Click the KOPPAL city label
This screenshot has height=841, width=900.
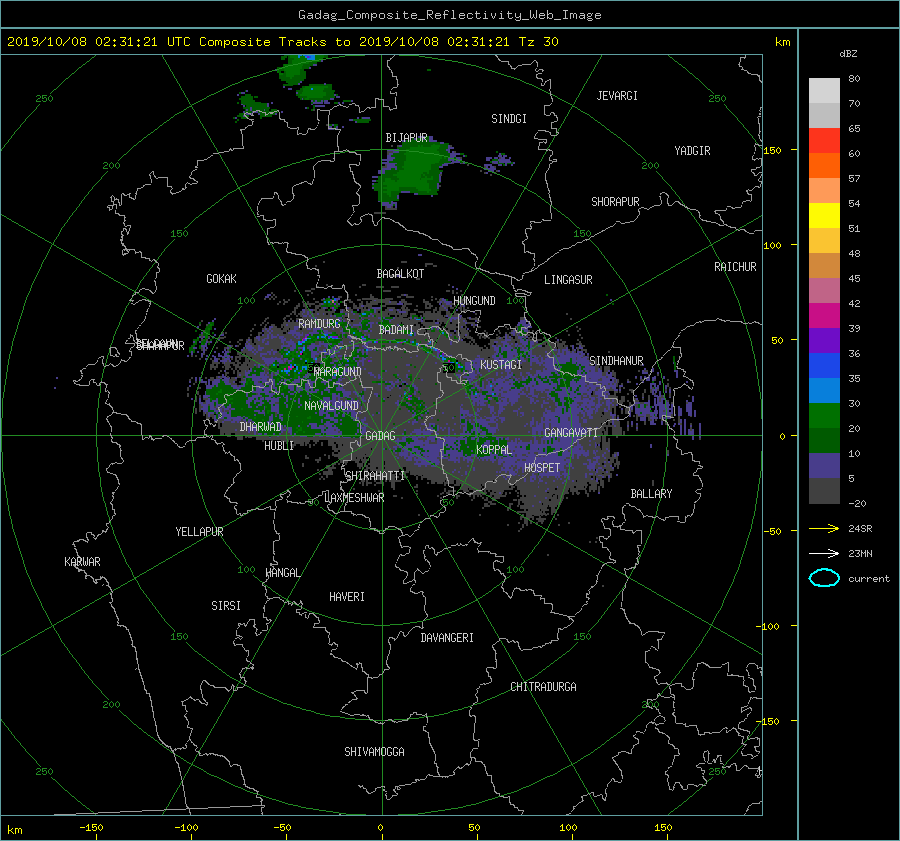(494, 450)
